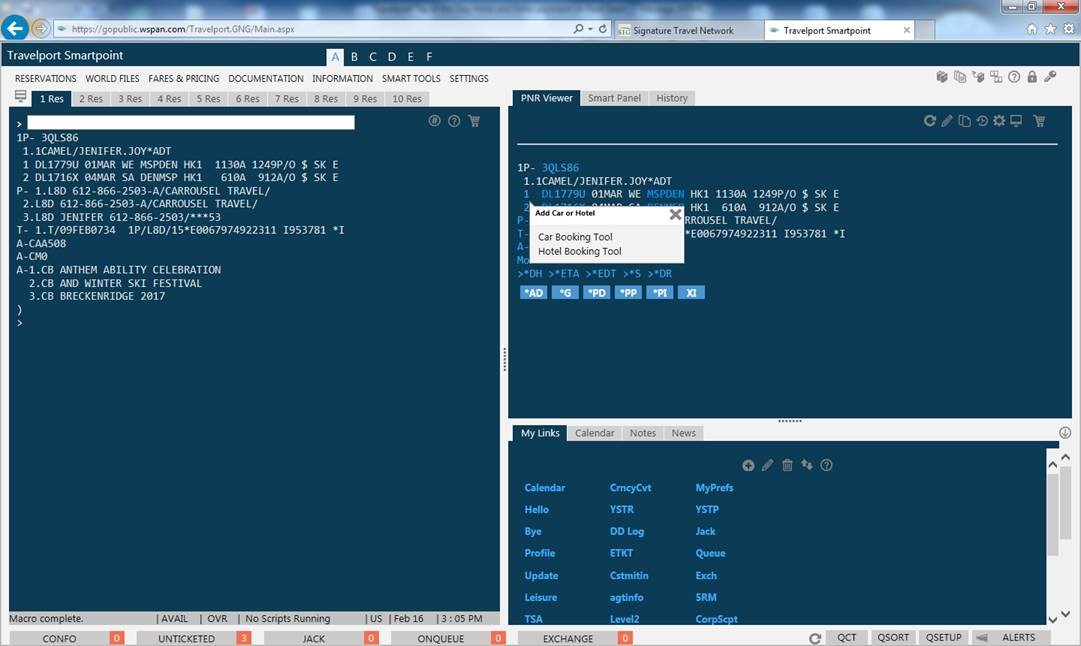The height and width of the screenshot is (646, 1081).
Task: Click the *PD button
Action: click(x=596, y=293)
